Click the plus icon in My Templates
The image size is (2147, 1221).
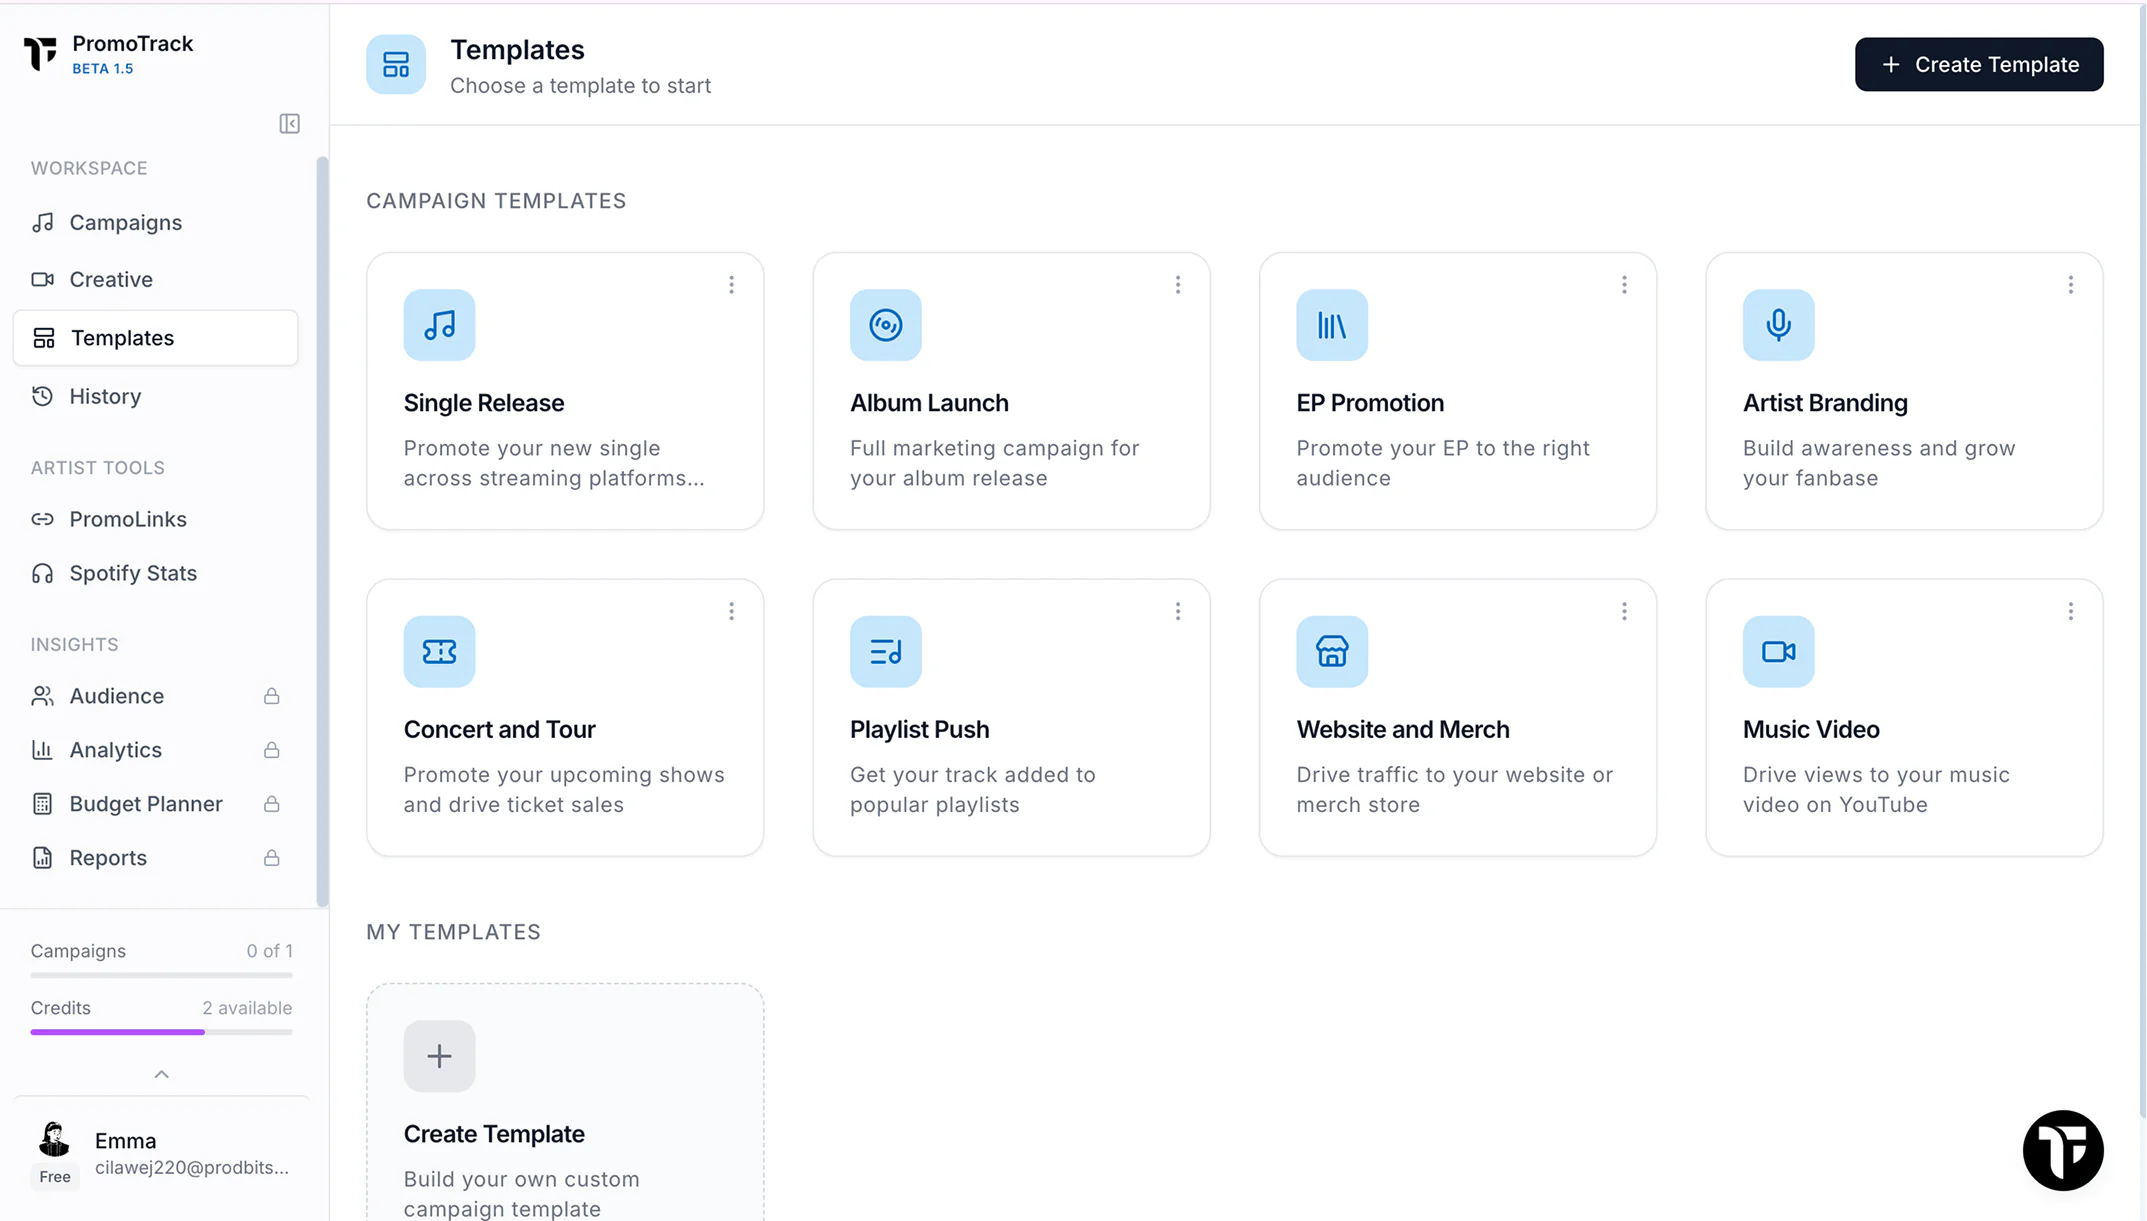click(439, 1056)
